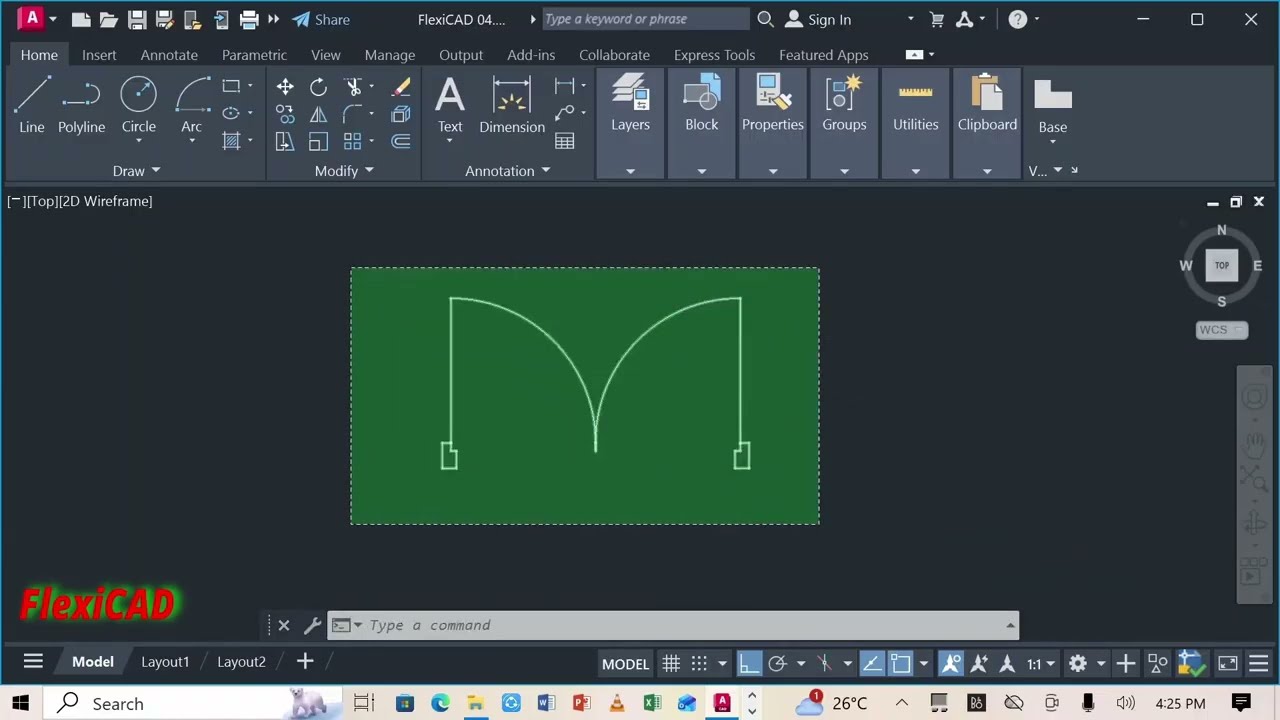1280x720 pixels.
Task: Toggle polar tracking
Action: coord(777,663)
